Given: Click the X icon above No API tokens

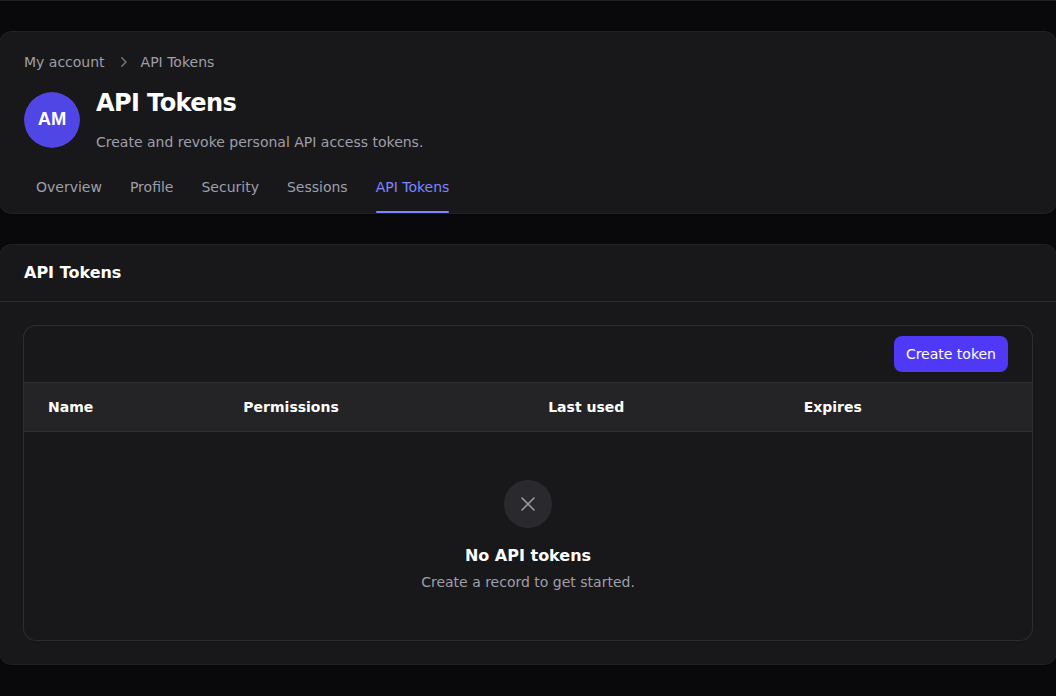Looking at the screenshot, I should point(528,504).
